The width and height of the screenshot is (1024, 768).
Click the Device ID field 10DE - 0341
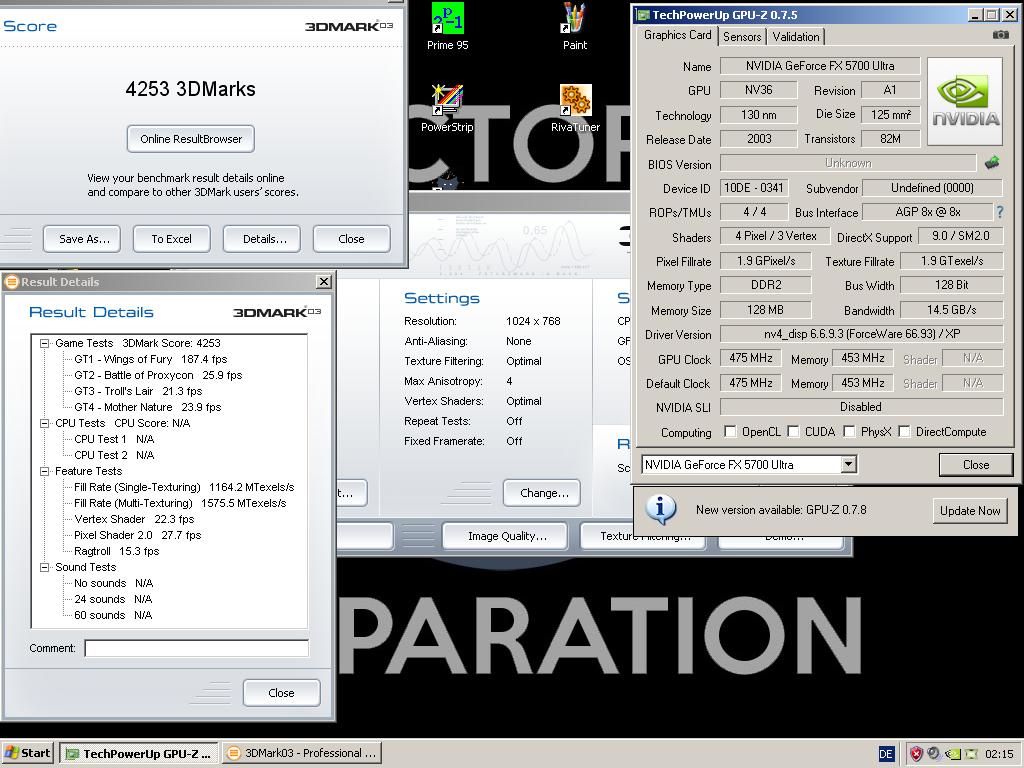point(754,188)
